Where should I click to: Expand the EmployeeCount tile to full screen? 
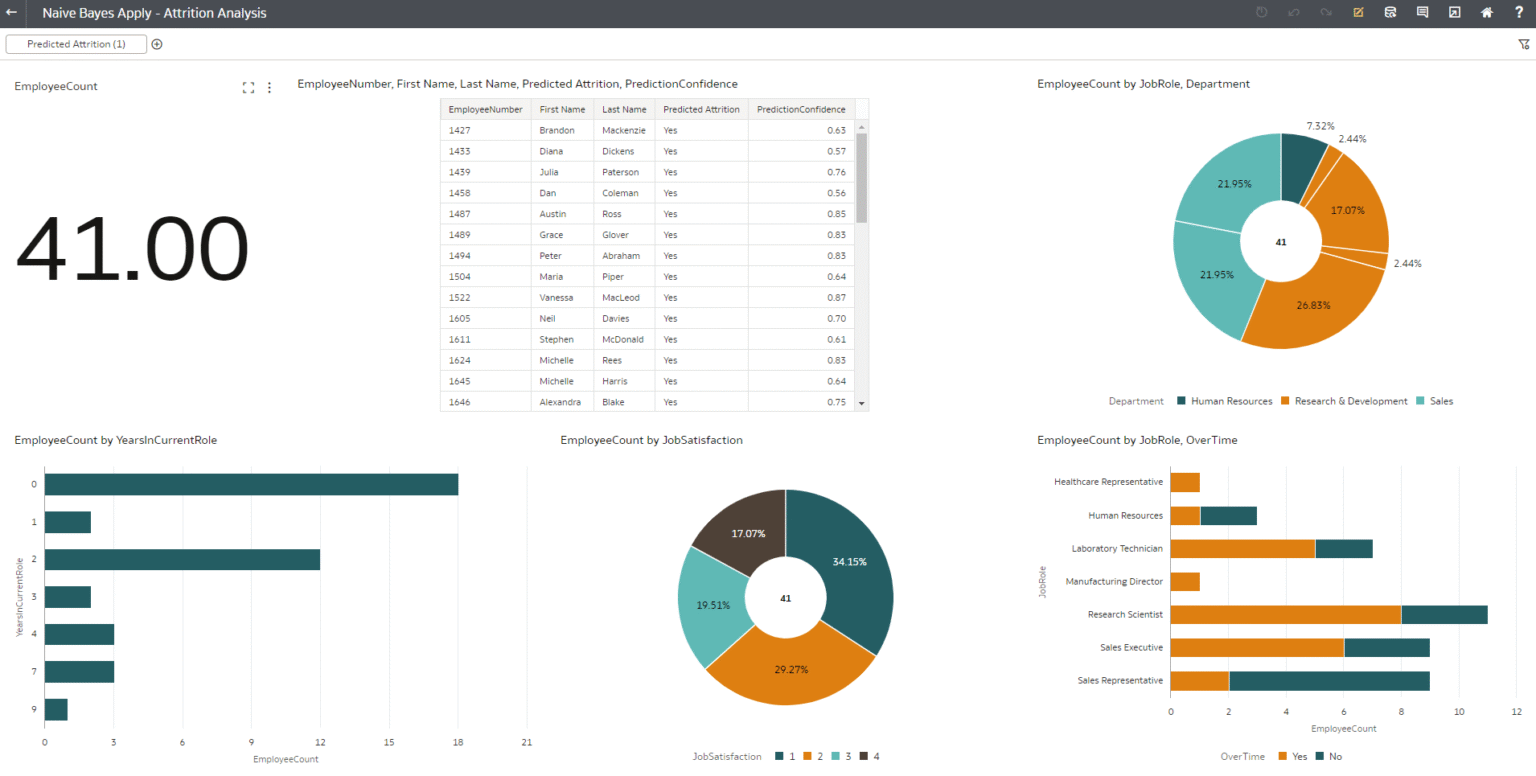248,87
